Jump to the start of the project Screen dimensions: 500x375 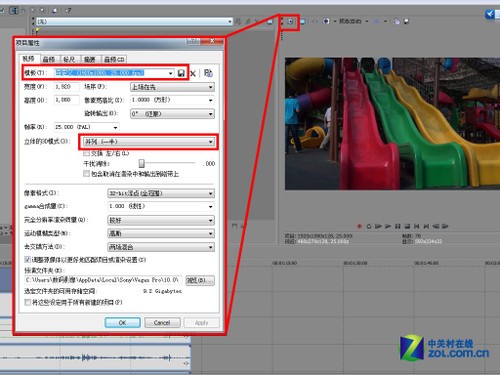point(417,226)
